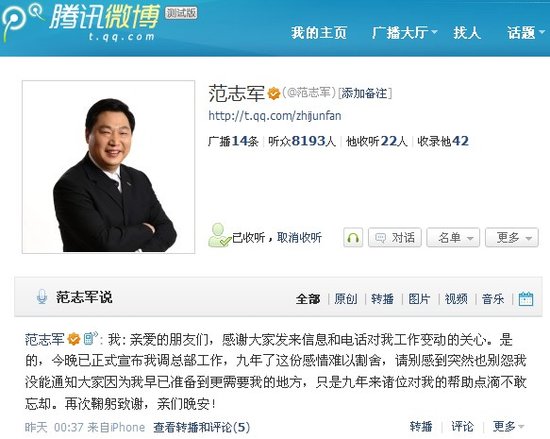Expand the 名单 dropdown button
Viewport: 550px width, 439px height.
tap(454, 238)
